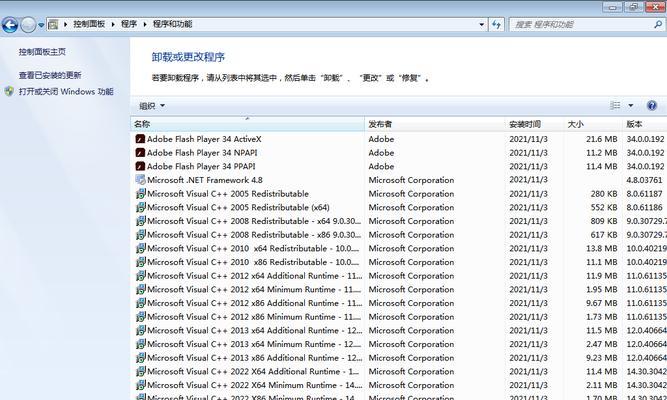Click Microsoft .NET Framework 4.8 icon
This screenshot has height=400, width=667.
click(140, 180)
